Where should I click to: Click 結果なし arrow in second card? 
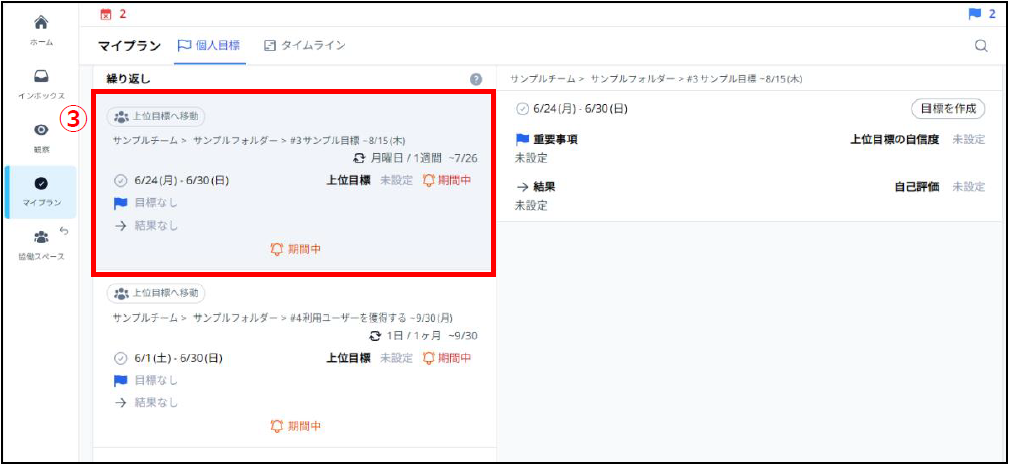coord(145,403)
